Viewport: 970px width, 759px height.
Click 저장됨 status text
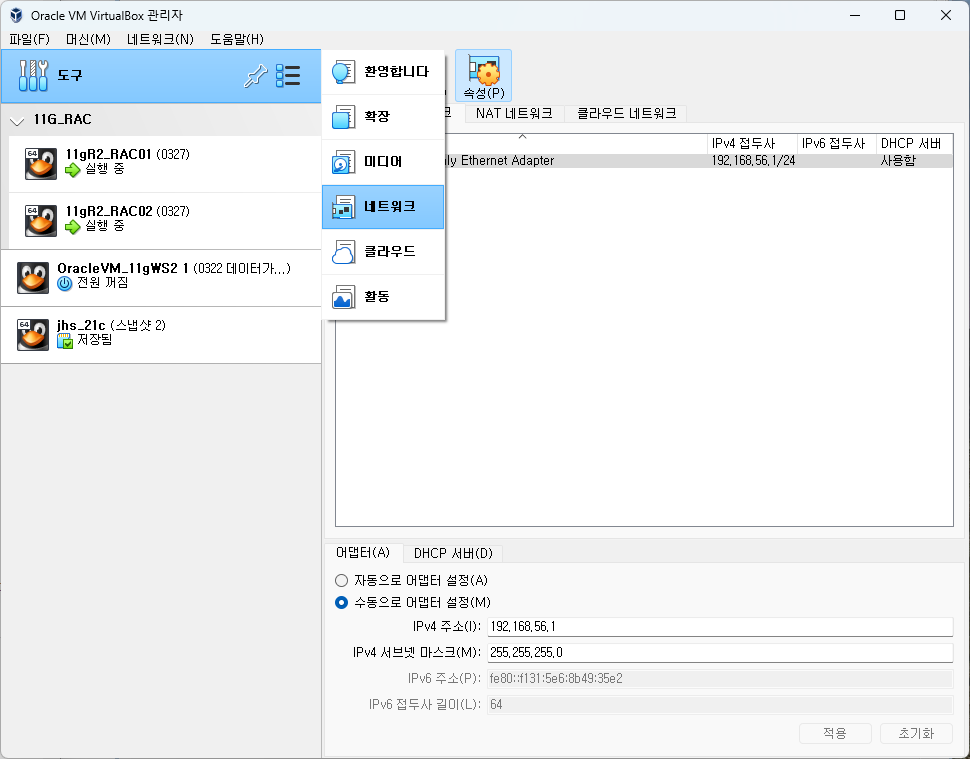pos(95,340)
